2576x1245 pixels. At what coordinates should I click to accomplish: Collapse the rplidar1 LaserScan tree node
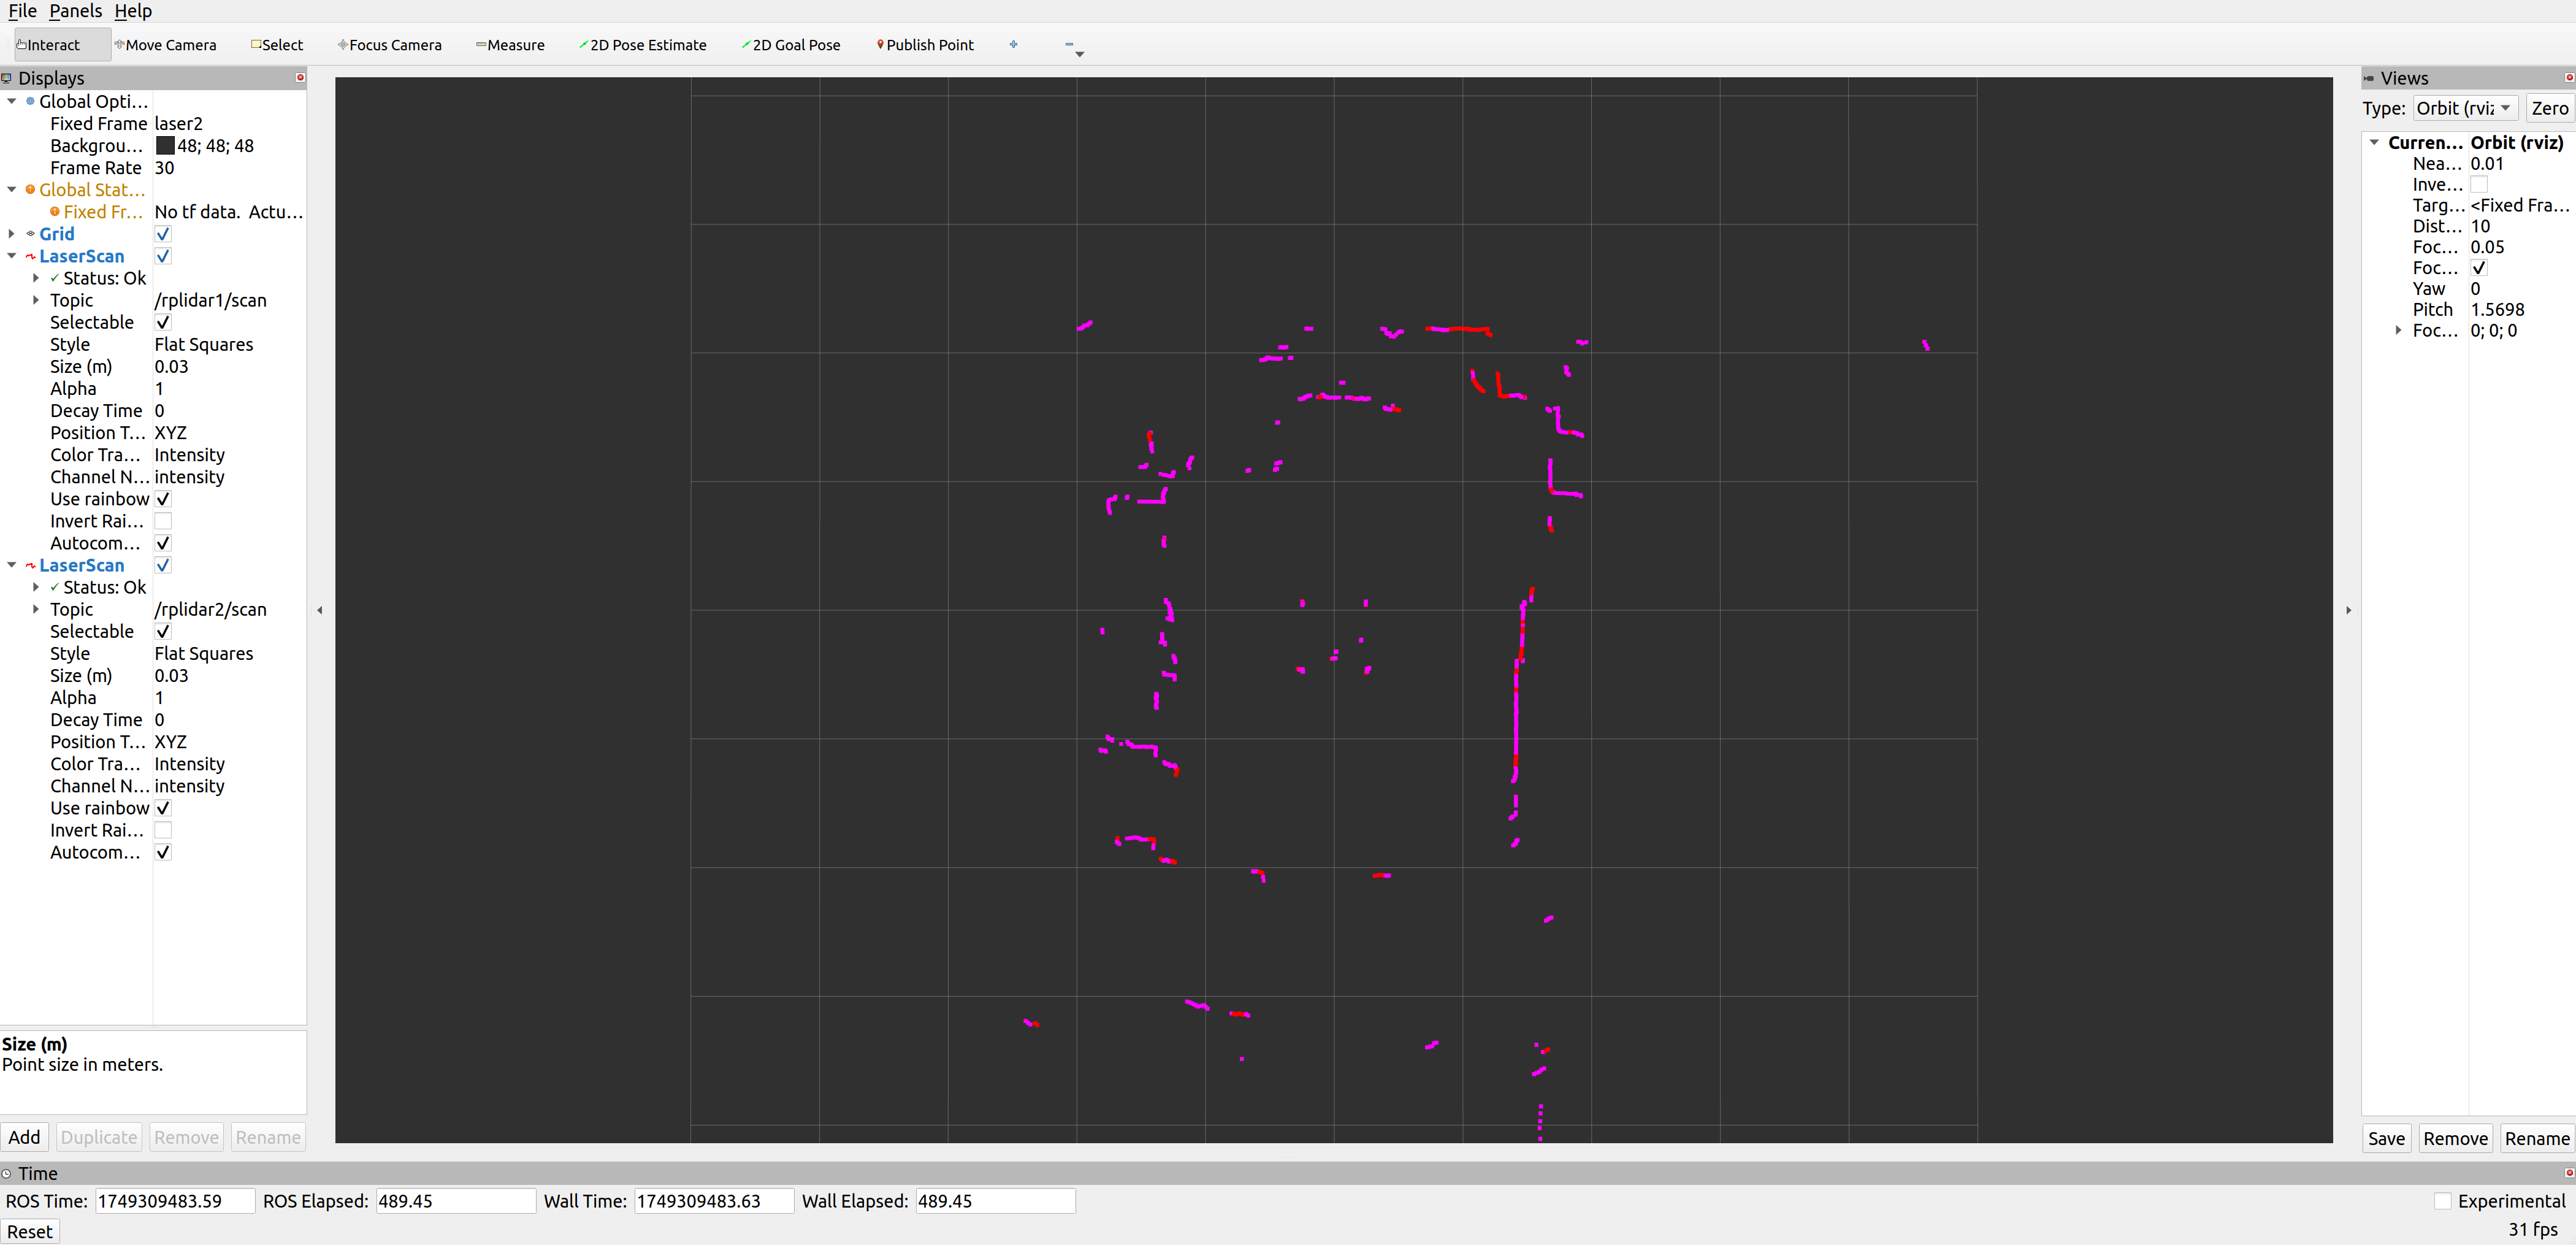12,256
